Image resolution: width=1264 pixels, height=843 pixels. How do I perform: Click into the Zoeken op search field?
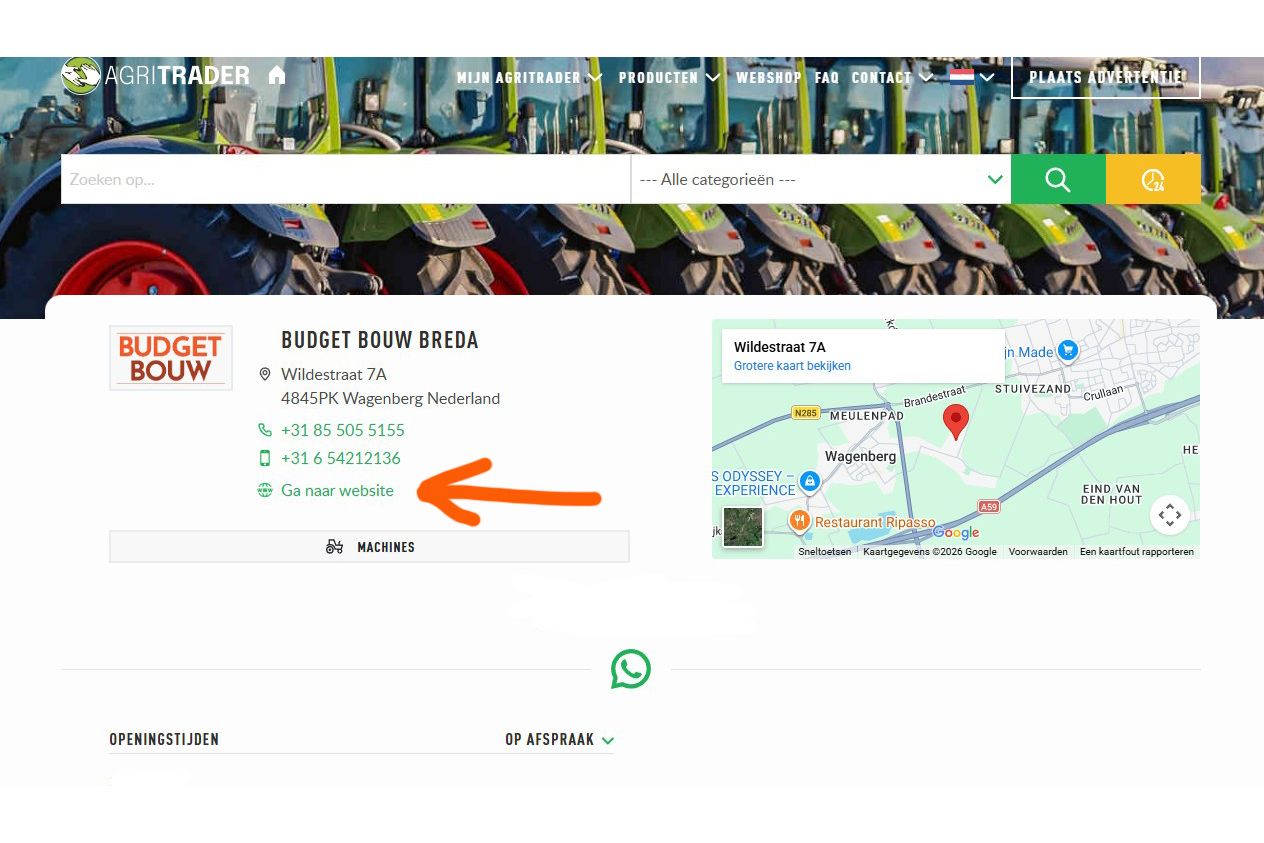345,180
